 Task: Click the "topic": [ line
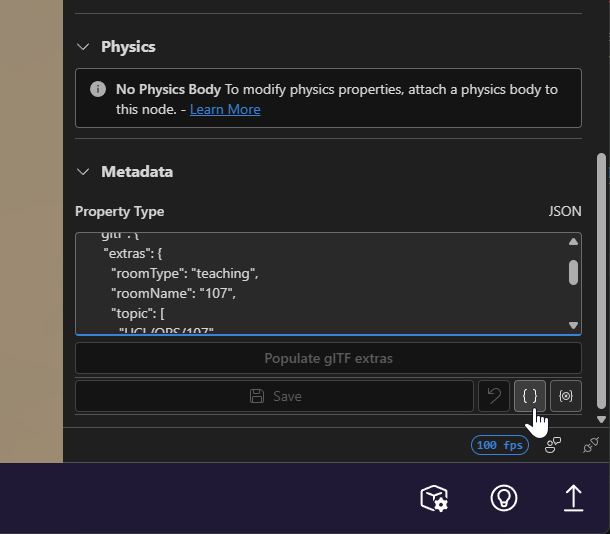pyautogui.click(x=138, y=313)
